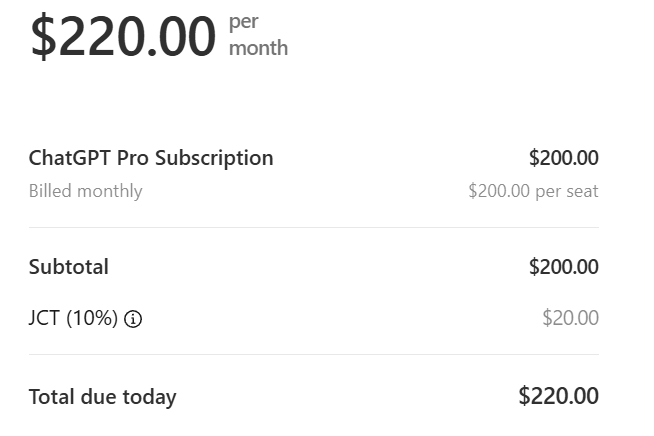Image resolution: width=654 pixels, height=436 pixels.
Task: Click the JCT tax info icon
Action: click(134, 320)
